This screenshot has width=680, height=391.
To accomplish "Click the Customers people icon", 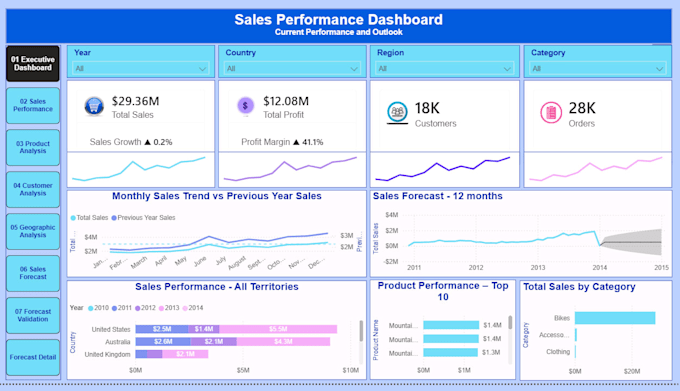I will click(397, 112).
